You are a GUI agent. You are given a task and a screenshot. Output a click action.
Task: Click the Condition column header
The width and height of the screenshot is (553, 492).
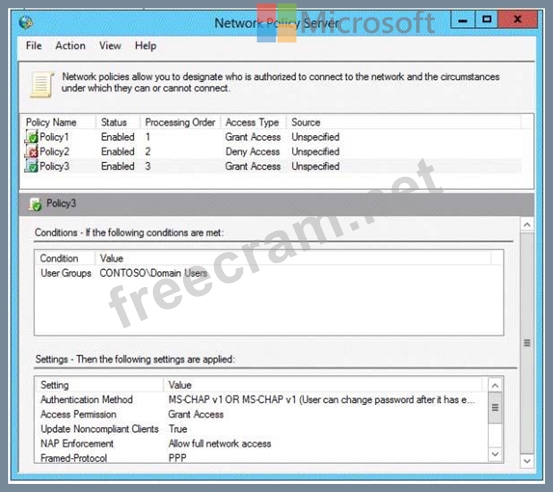[59, 258]
